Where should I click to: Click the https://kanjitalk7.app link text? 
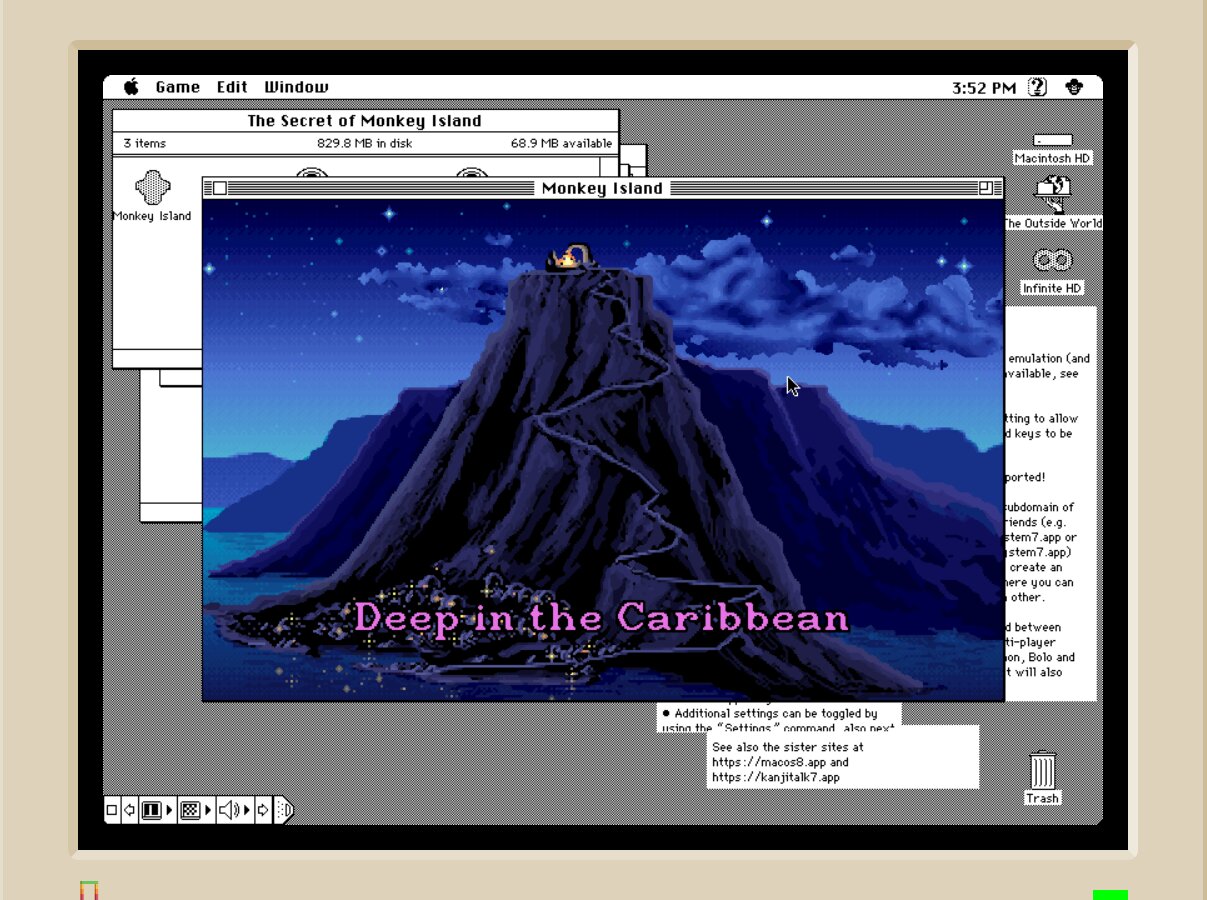pos(776,777)
